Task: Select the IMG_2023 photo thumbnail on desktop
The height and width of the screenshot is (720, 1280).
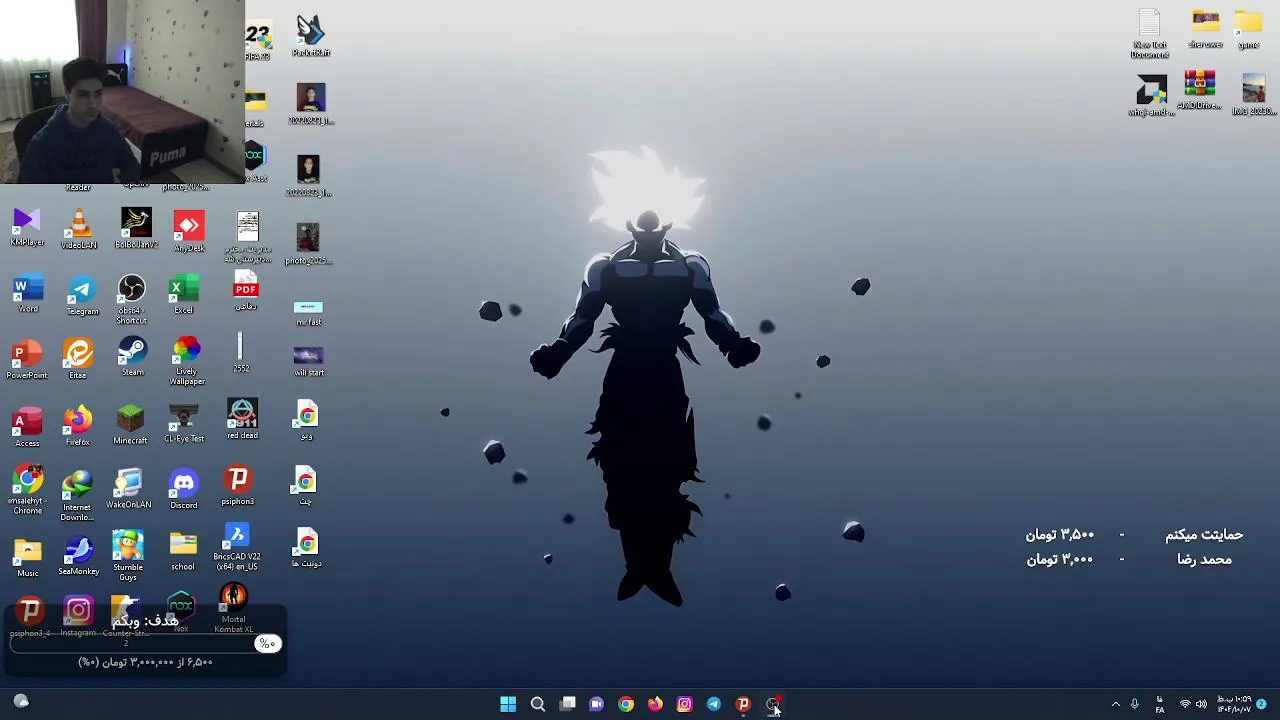Action: pos(1254,96)
